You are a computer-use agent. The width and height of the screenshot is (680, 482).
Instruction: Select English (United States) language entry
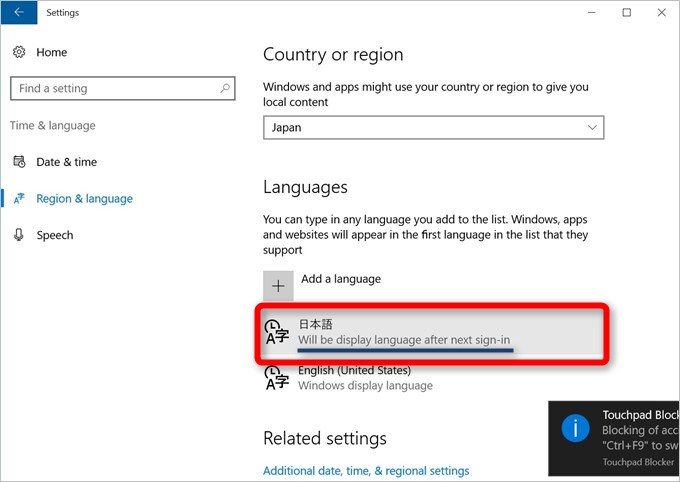tap(355, 371)
